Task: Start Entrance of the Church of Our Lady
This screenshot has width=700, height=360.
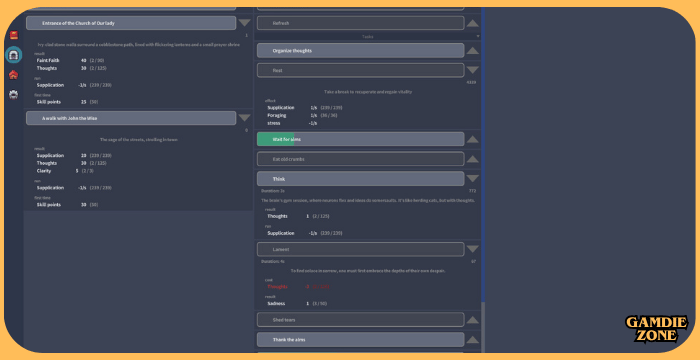Action: 131,23
